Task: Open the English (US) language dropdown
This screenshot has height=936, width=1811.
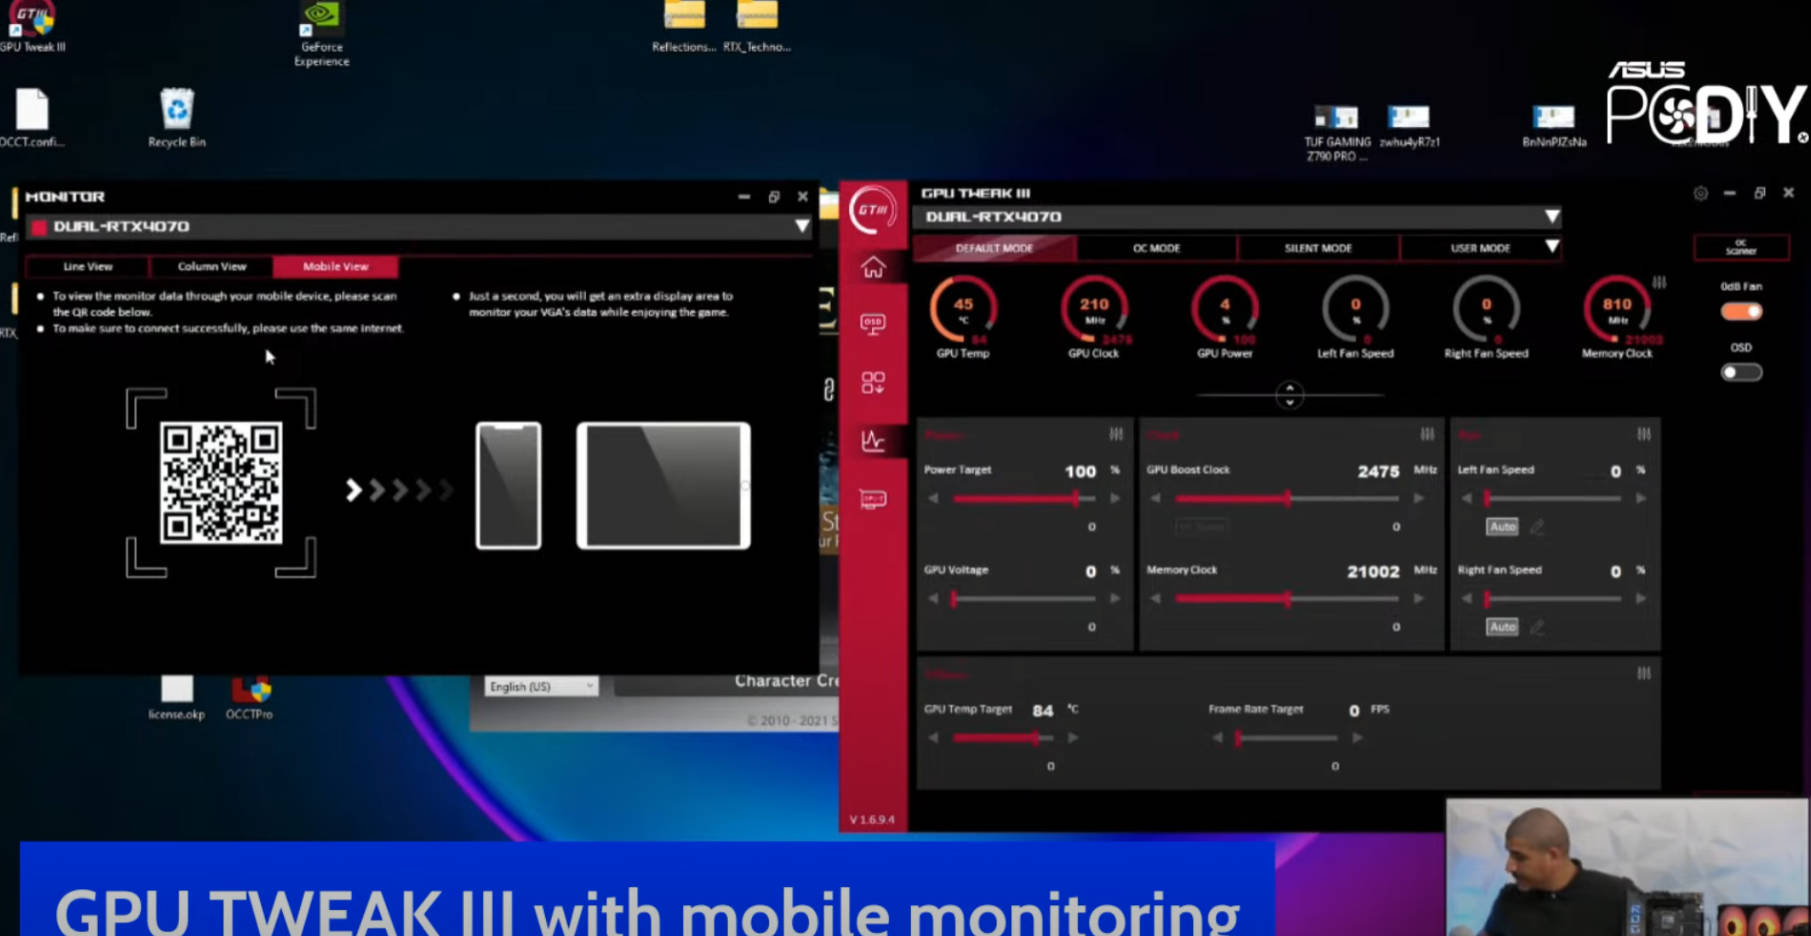Action: pyautogui.click(x=541, y=686)
